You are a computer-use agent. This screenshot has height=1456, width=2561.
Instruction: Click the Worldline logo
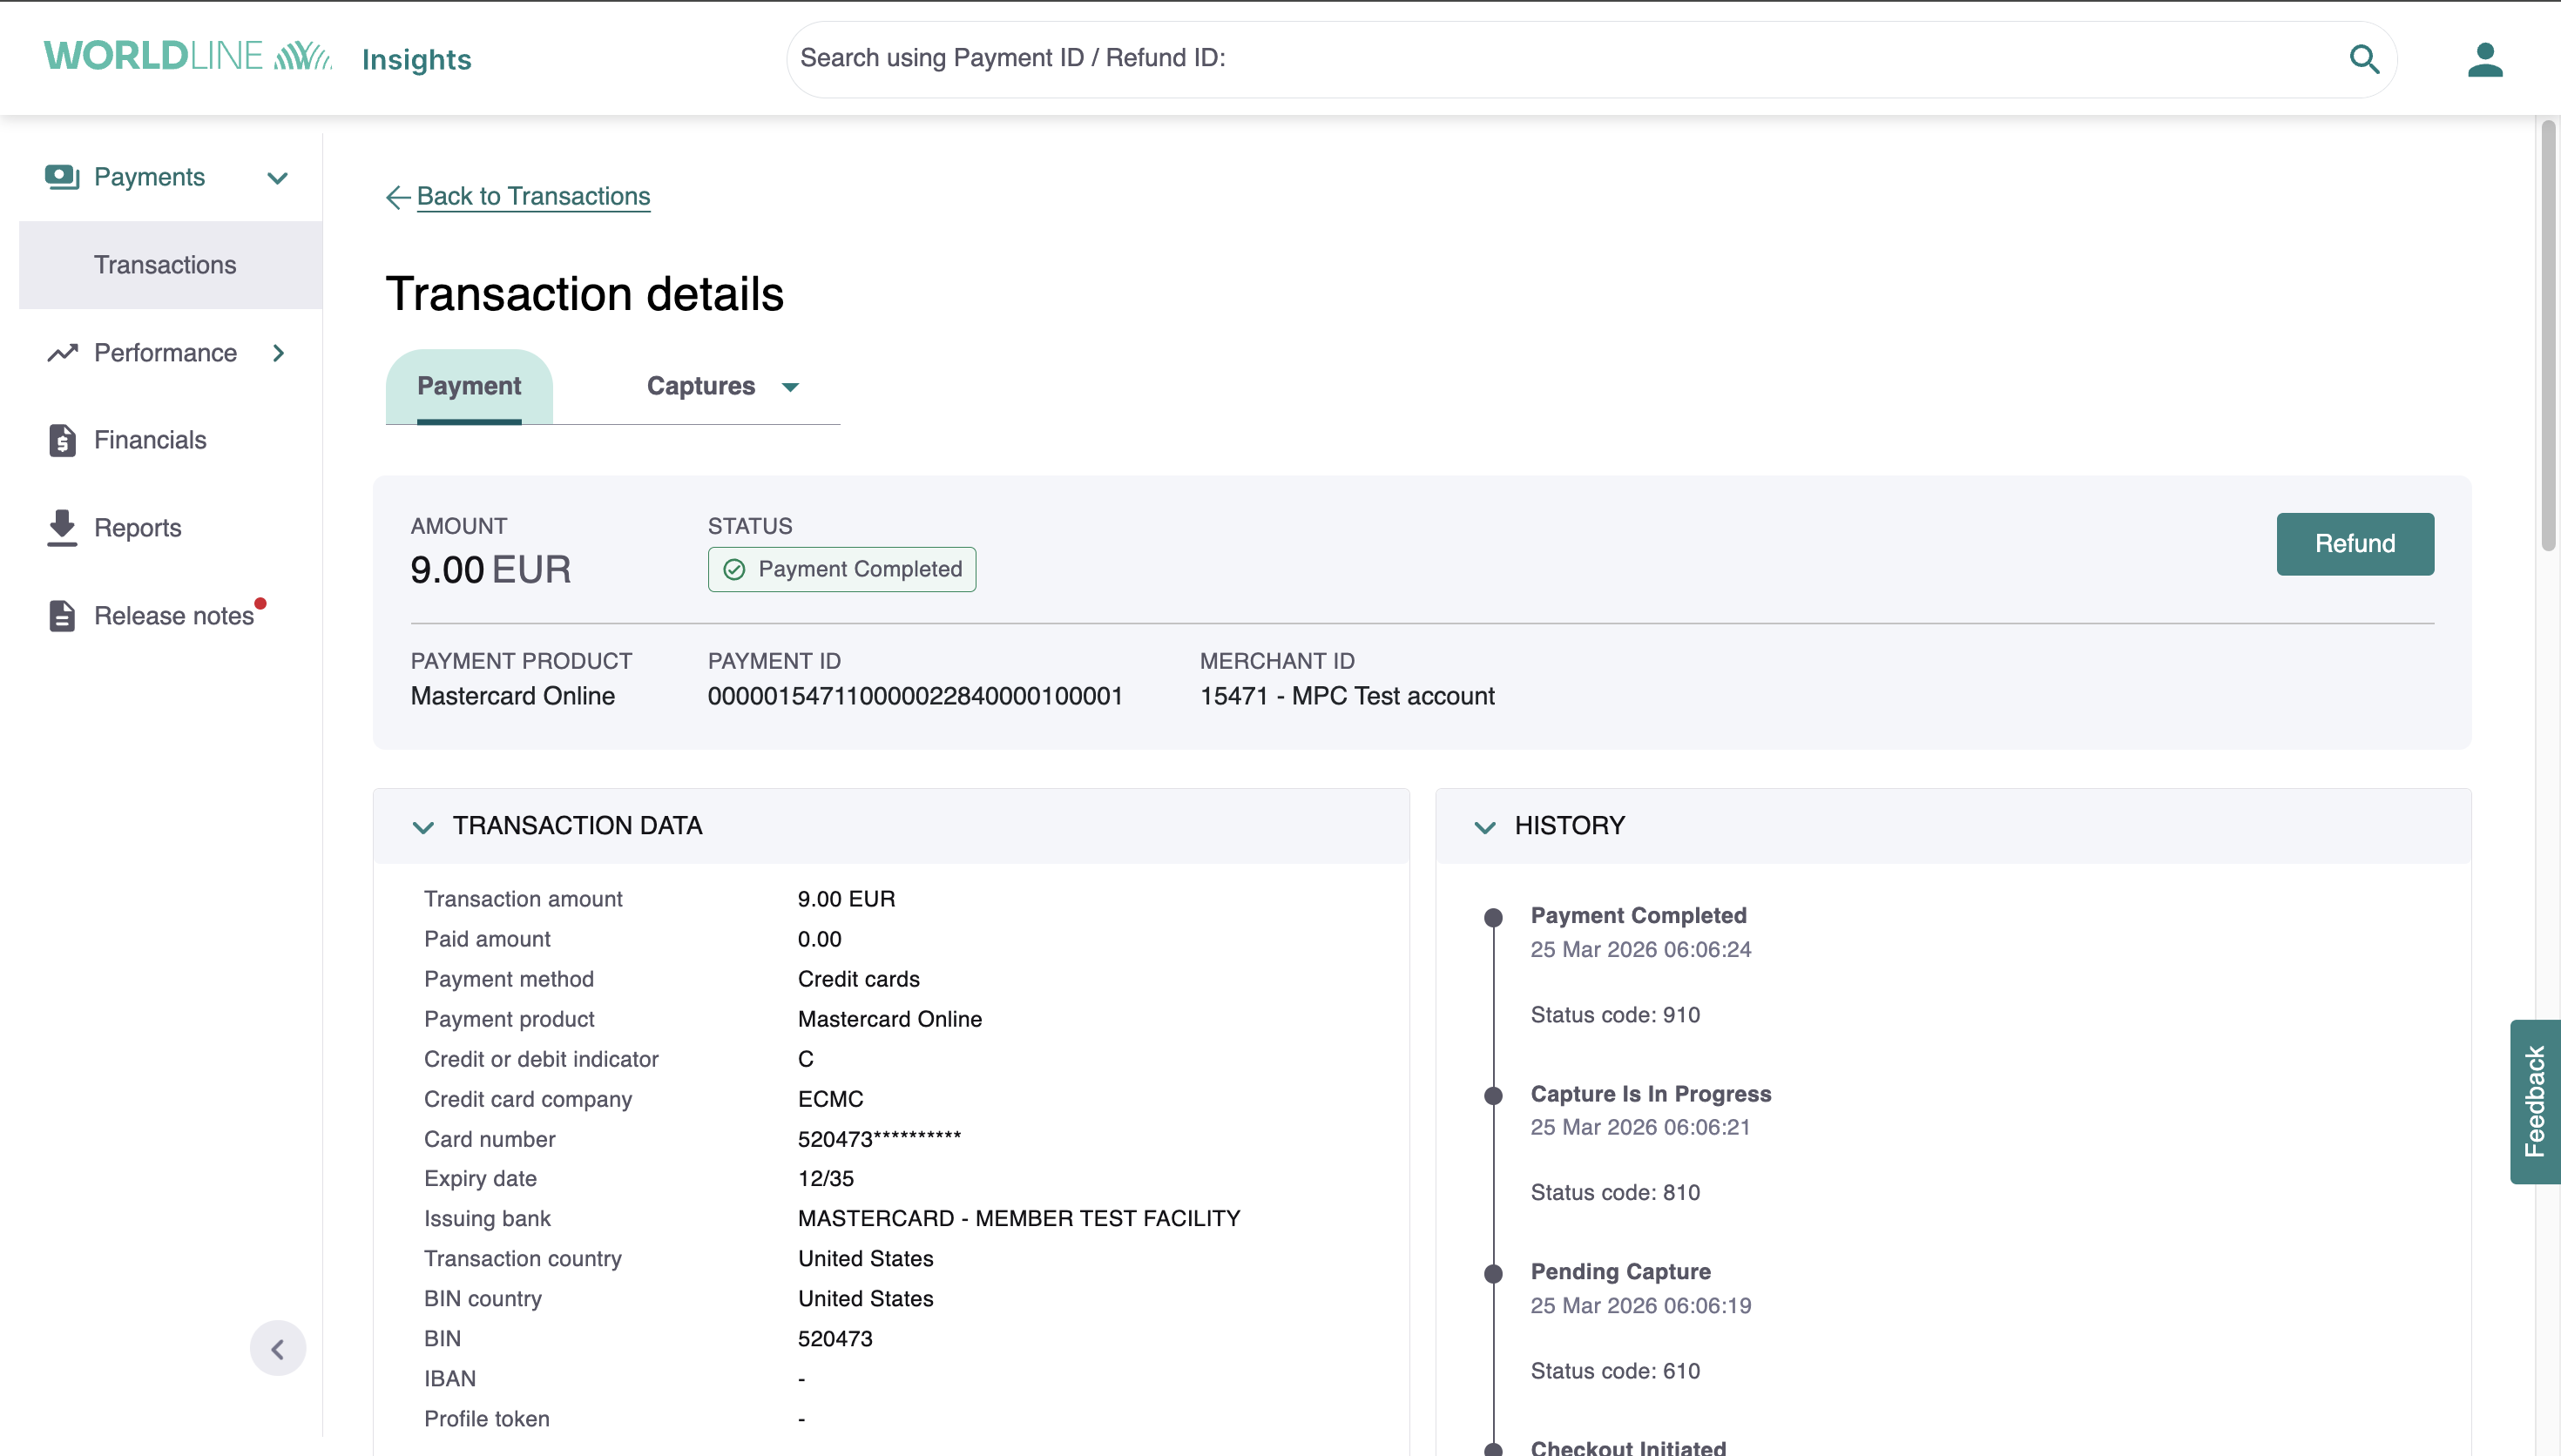pos(187,56)
